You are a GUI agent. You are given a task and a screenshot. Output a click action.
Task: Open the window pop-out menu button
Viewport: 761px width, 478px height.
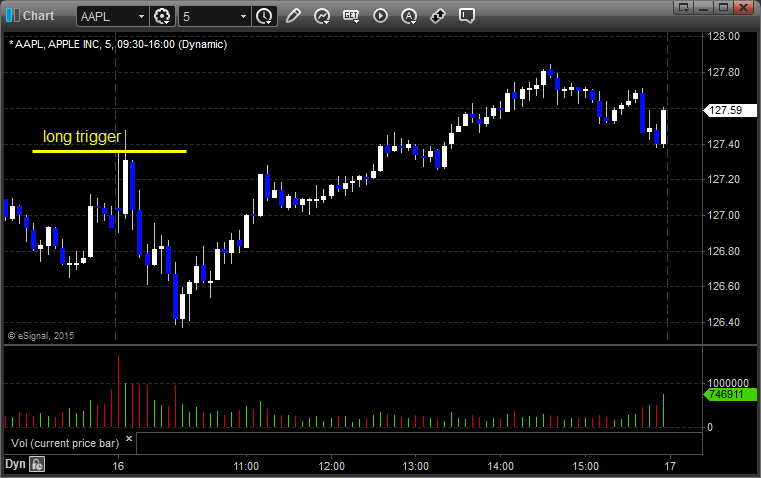pos(684,7)
